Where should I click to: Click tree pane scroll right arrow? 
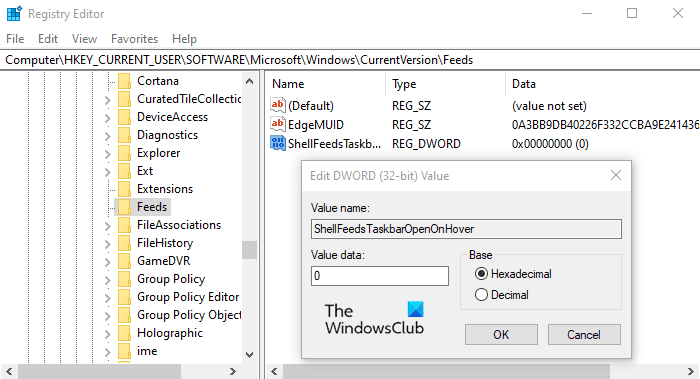[x=232, y=371]
